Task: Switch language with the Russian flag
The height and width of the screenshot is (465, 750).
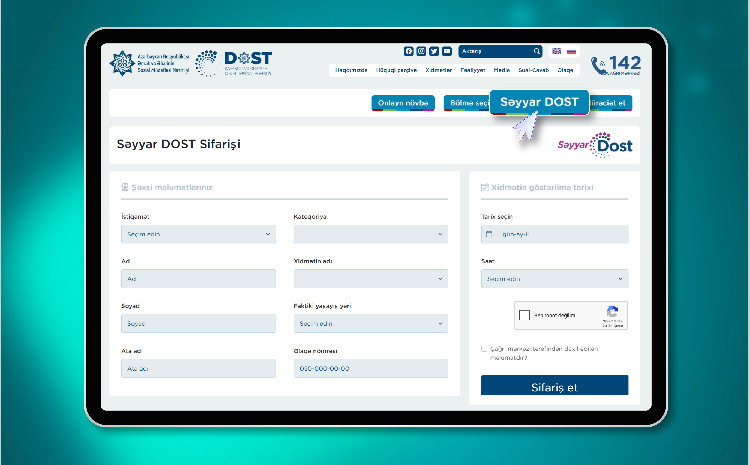Action: 572,51
